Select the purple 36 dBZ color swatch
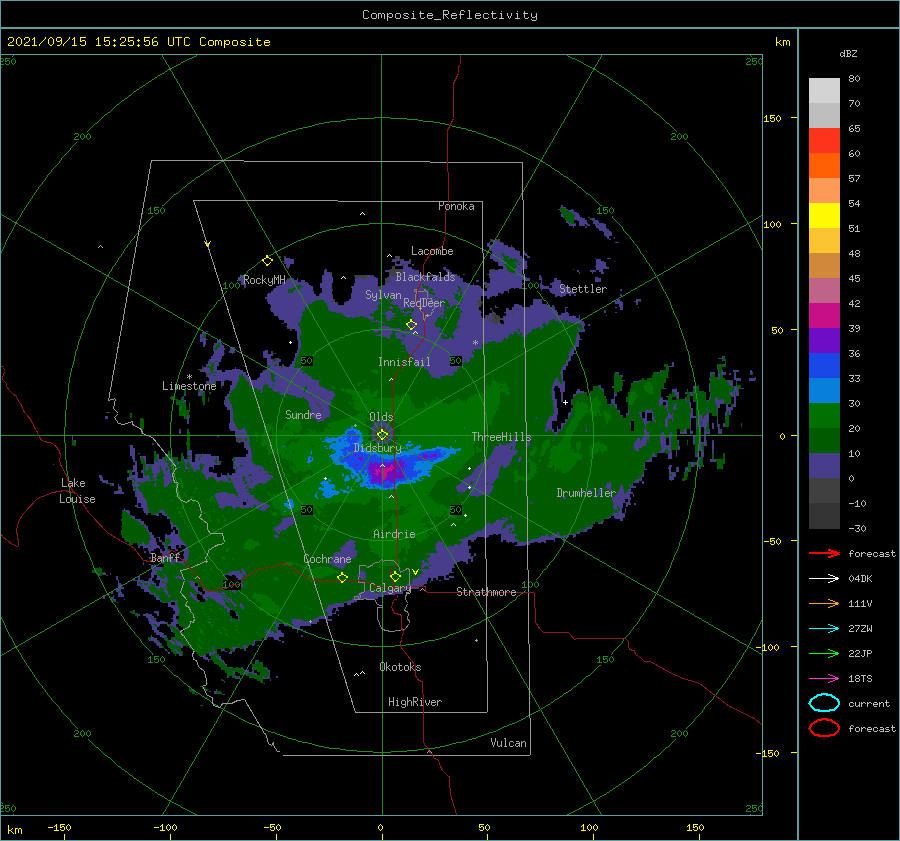The width and height of the screenshot is (900, 841). 824,341
